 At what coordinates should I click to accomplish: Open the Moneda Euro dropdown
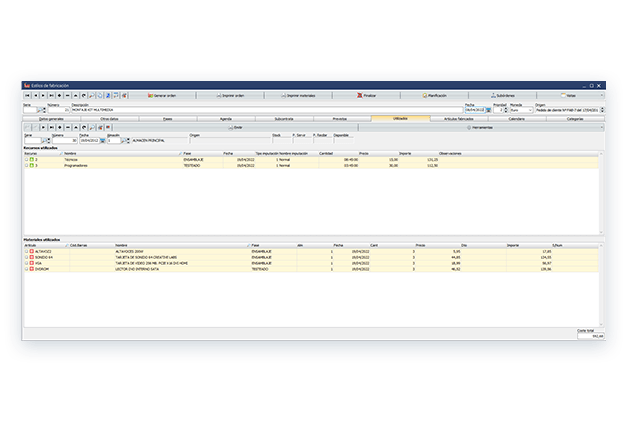[531, 109]
